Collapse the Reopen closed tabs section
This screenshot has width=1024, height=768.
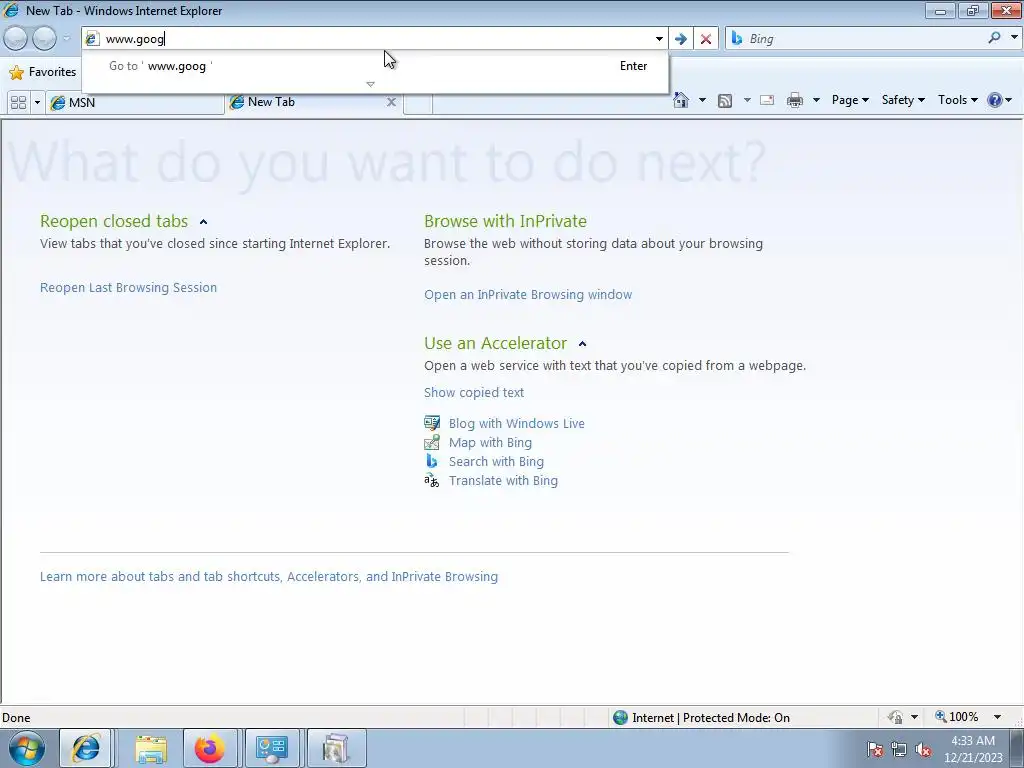pos(203,222)
